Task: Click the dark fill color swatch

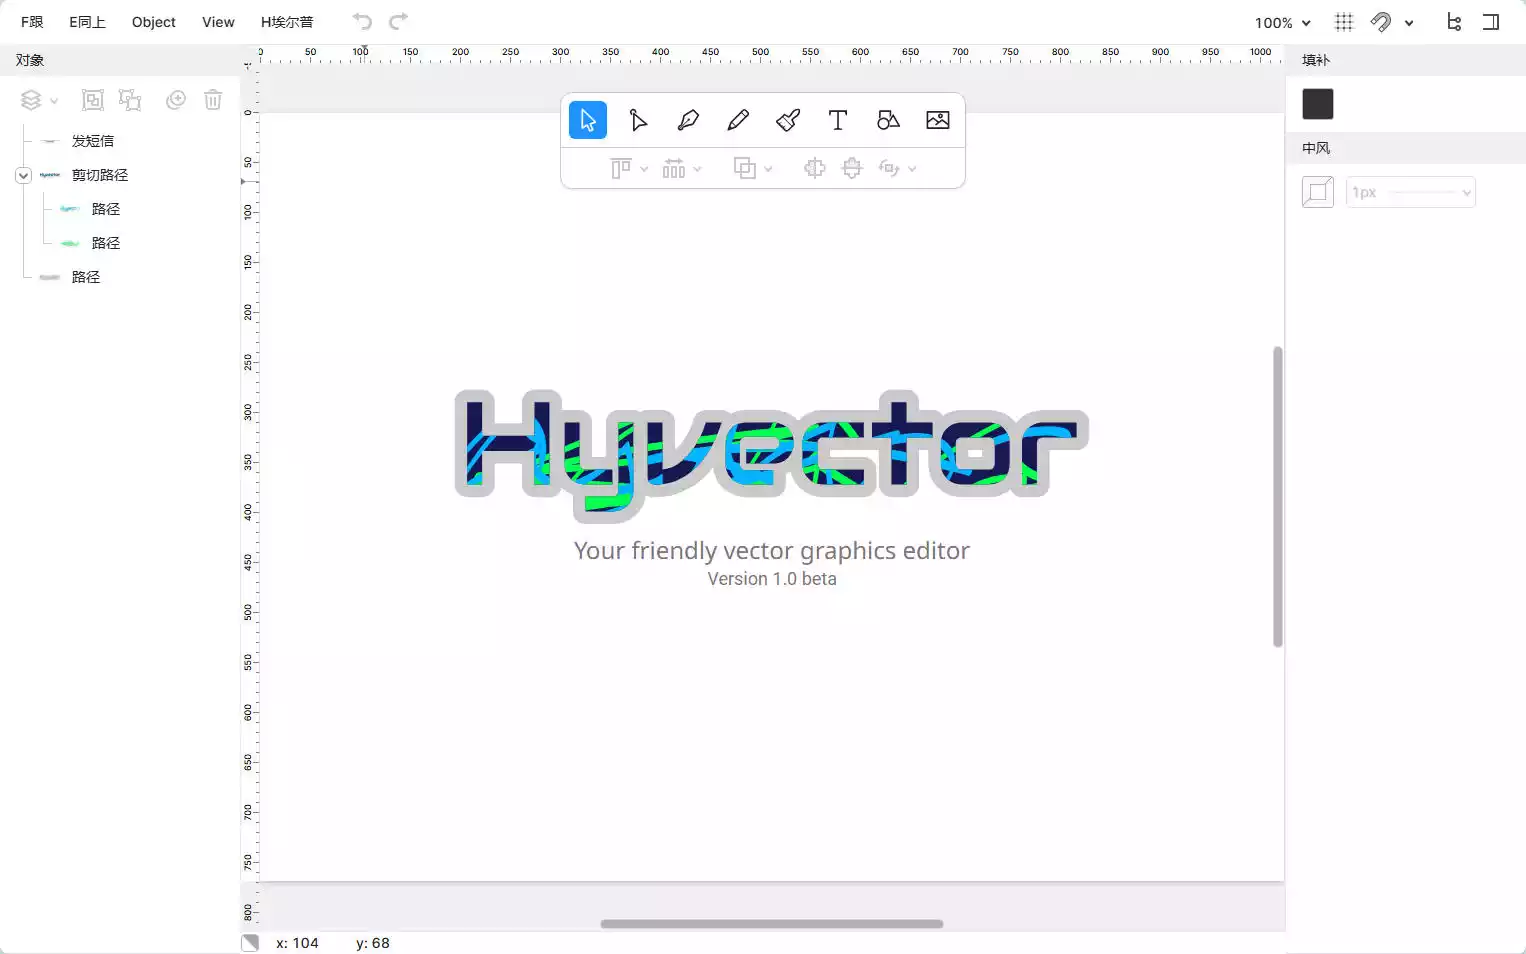Action: (1318, 104)
